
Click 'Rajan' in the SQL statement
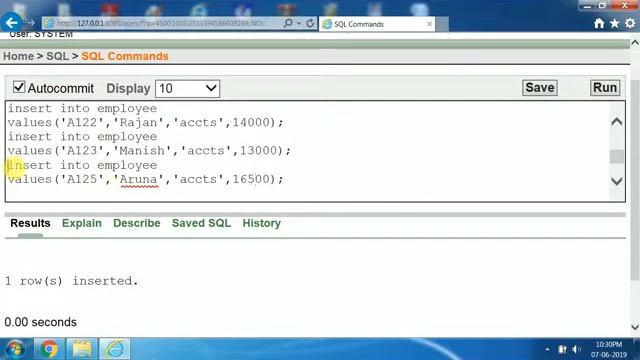pyautogui.click(x=138, y=122)
